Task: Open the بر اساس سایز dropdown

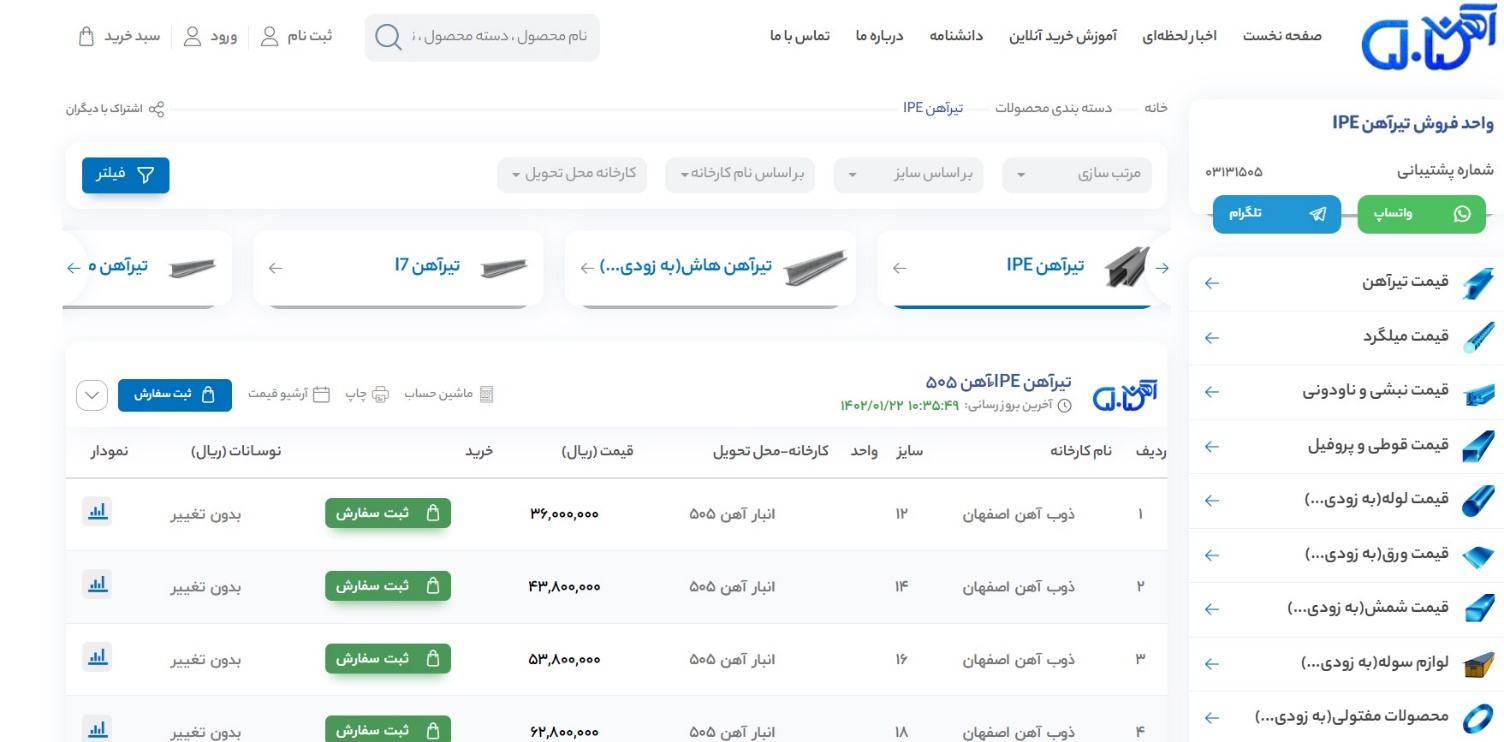Action: pos(908,175)
